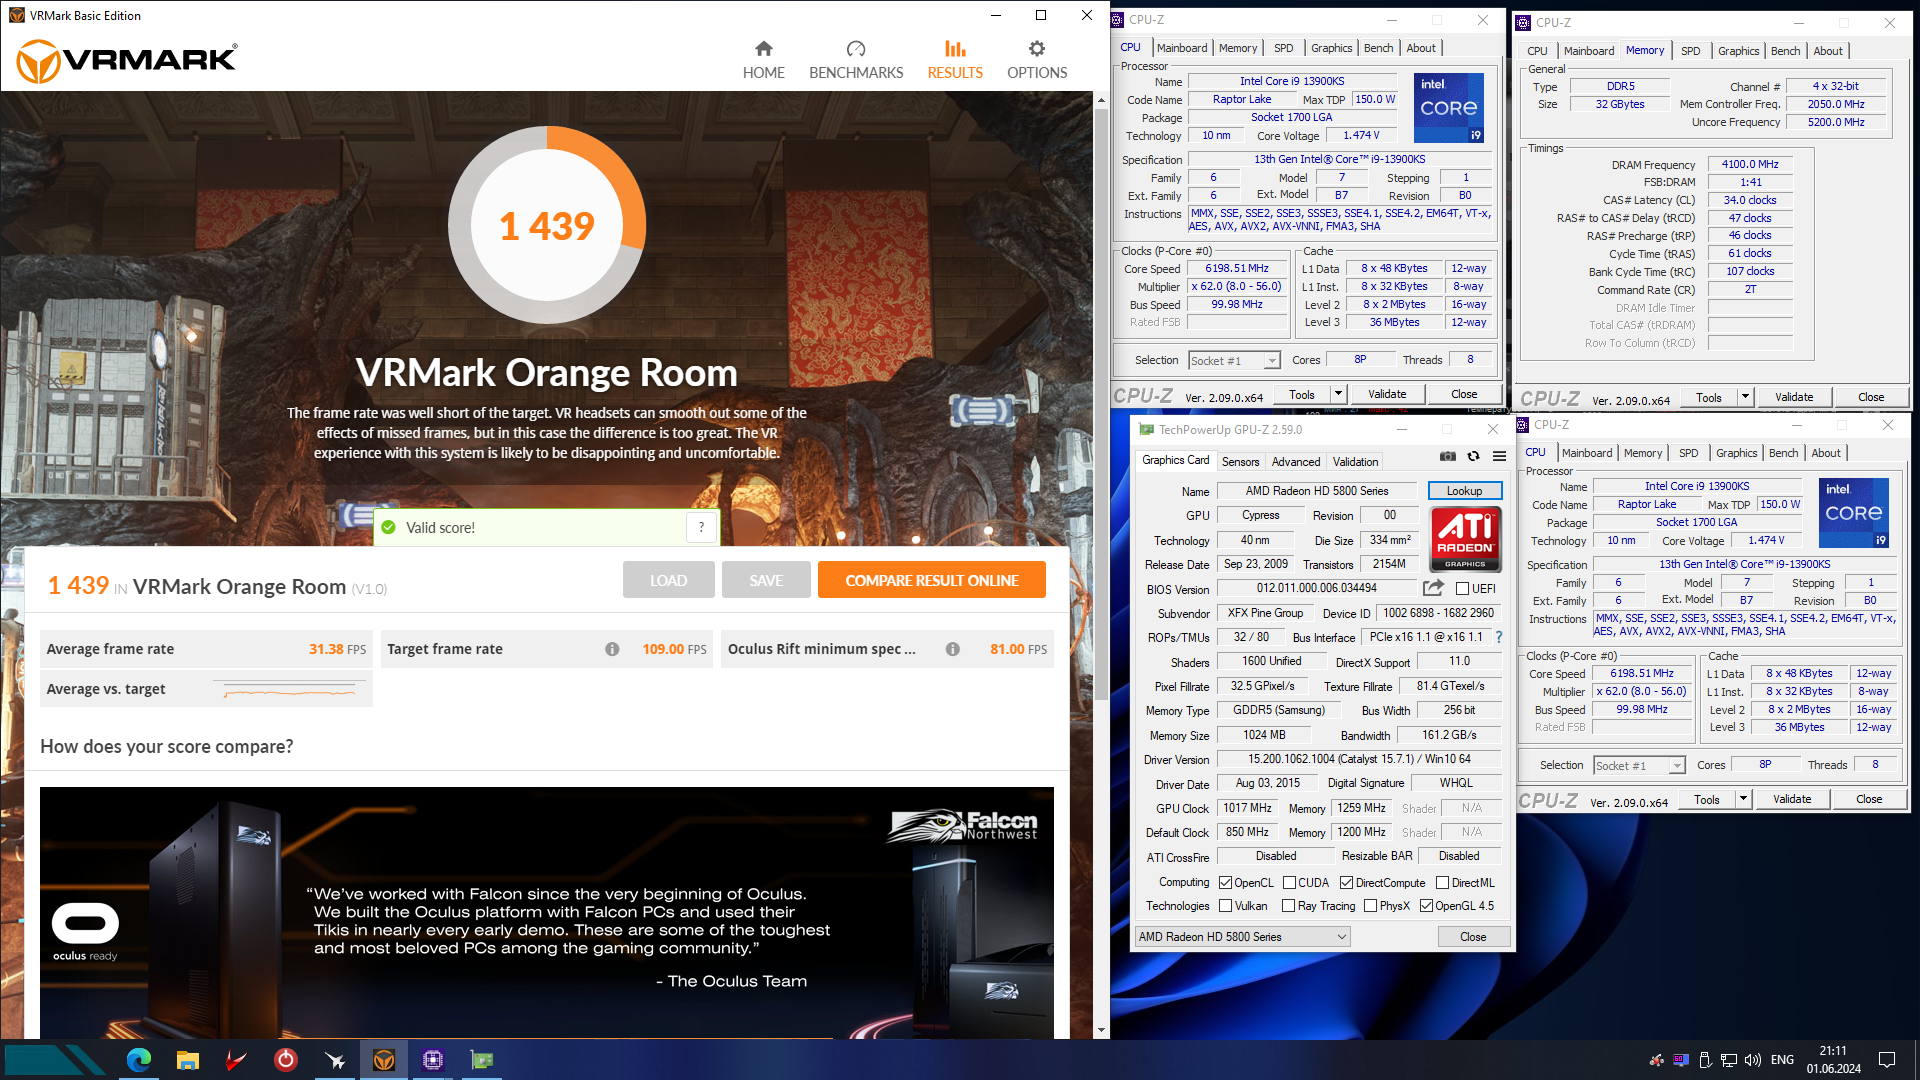Viewport: 1920px width, 1080px height.
Task: Click Validate button in top-left CPU-Z
Action: coord(1387,395)
